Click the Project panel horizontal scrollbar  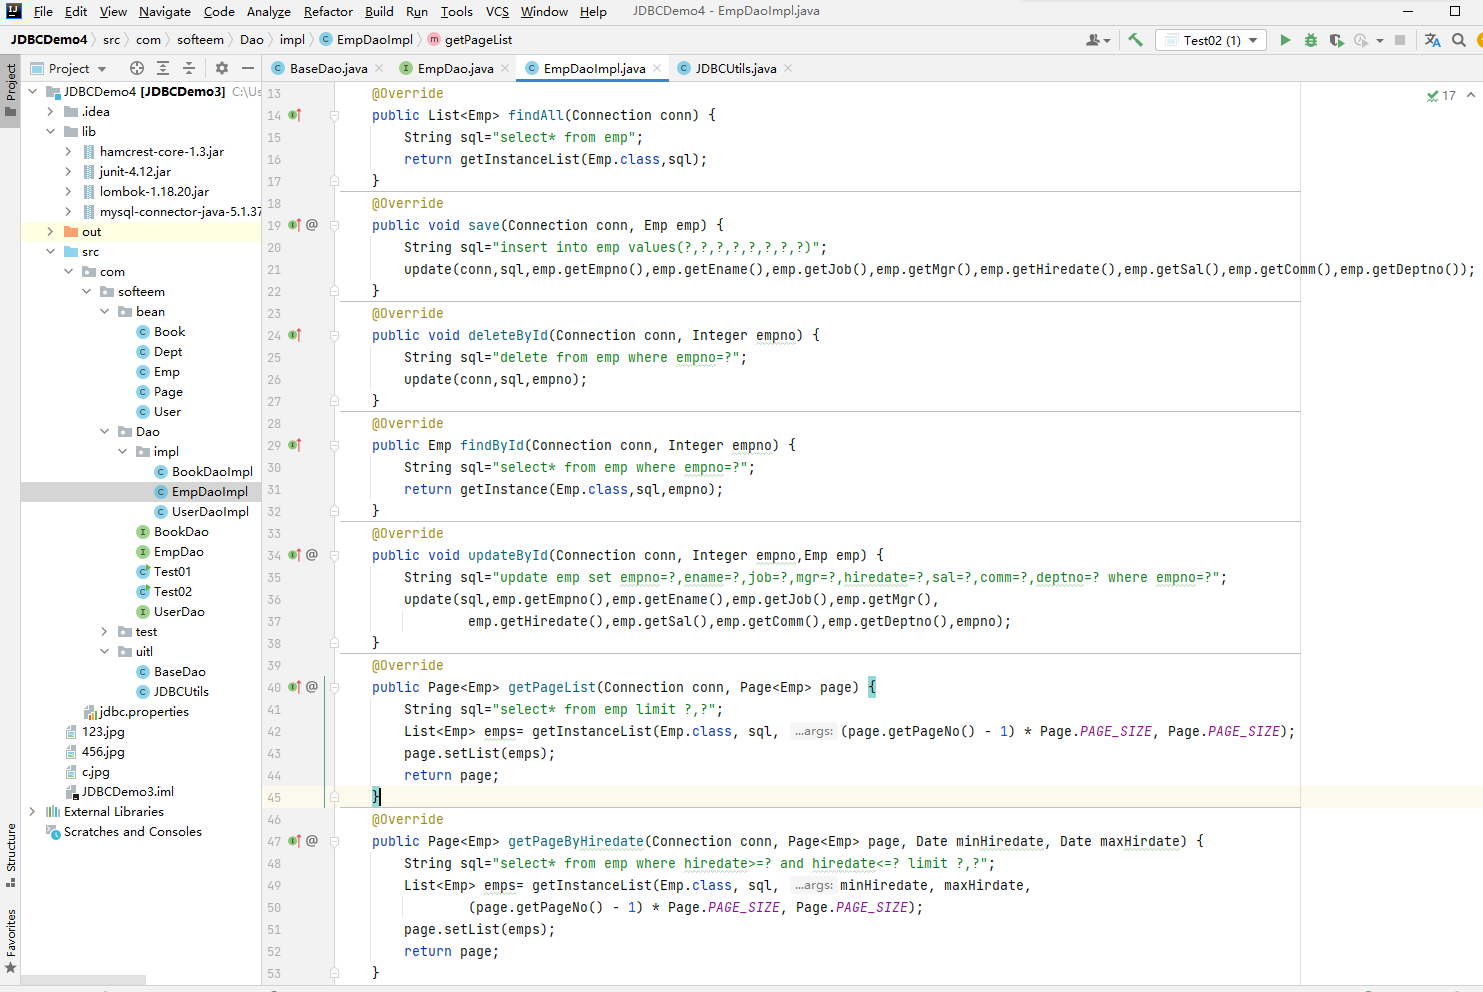83,980
